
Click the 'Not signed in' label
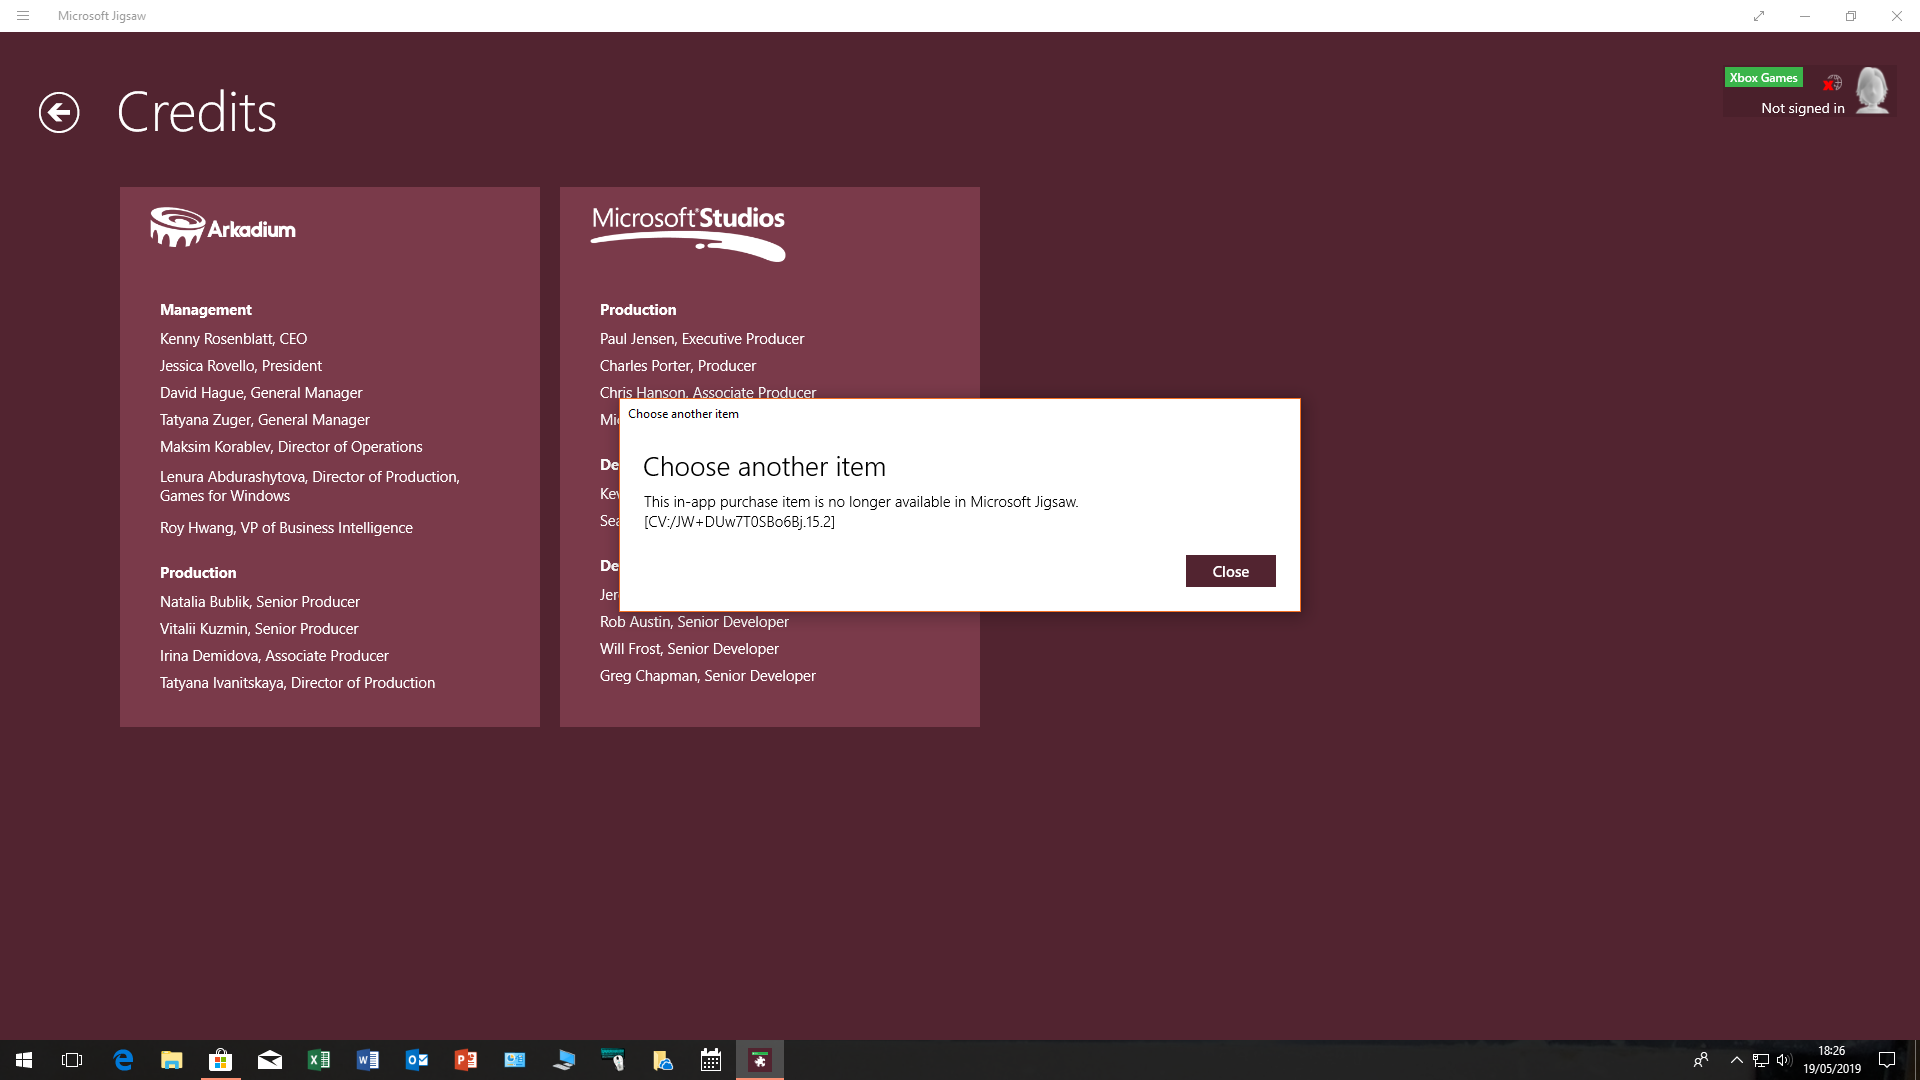tap(1802, 108)
